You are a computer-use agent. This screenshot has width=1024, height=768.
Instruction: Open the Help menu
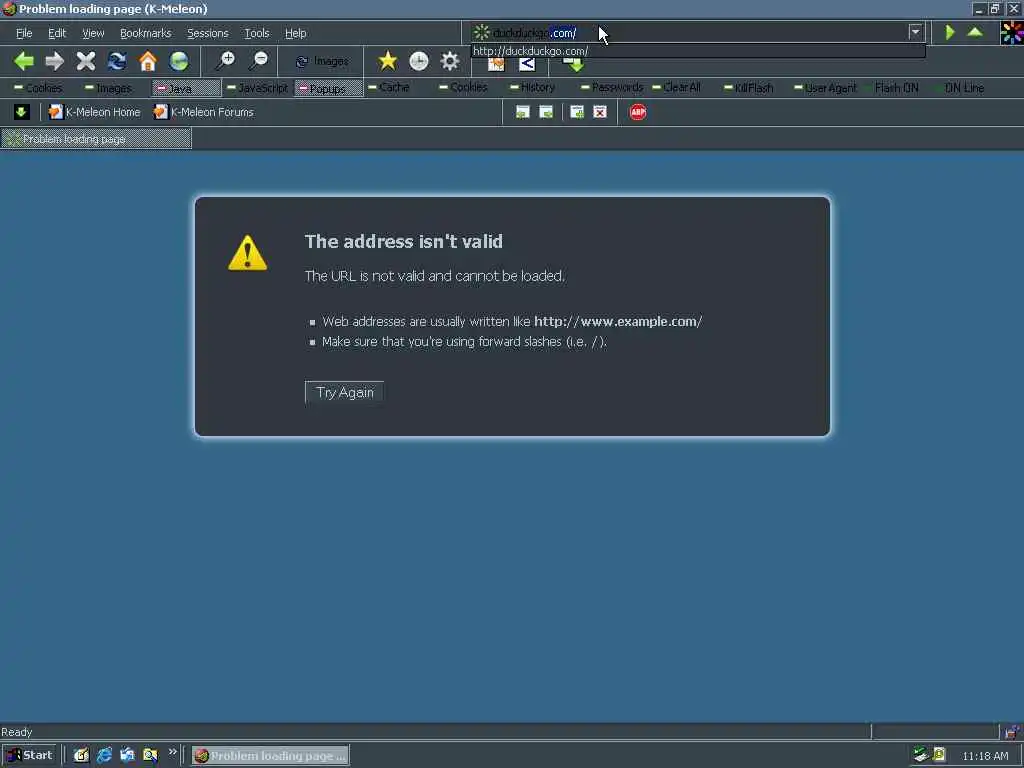(x=295, y=33)
